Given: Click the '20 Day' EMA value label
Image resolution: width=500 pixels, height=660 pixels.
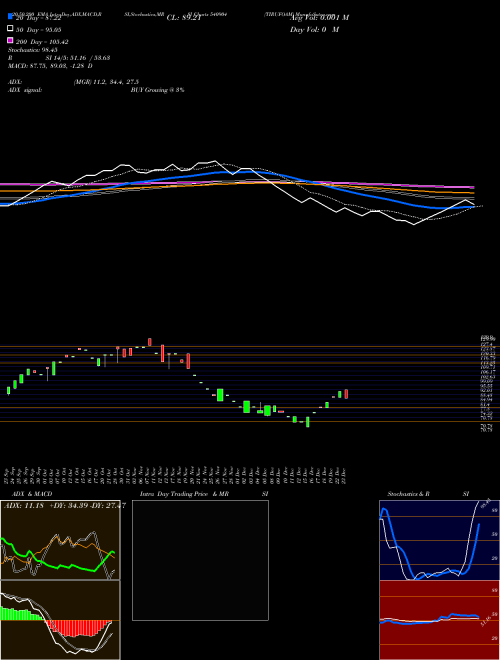Looking at the screenshot, I should tap(38, 18).
